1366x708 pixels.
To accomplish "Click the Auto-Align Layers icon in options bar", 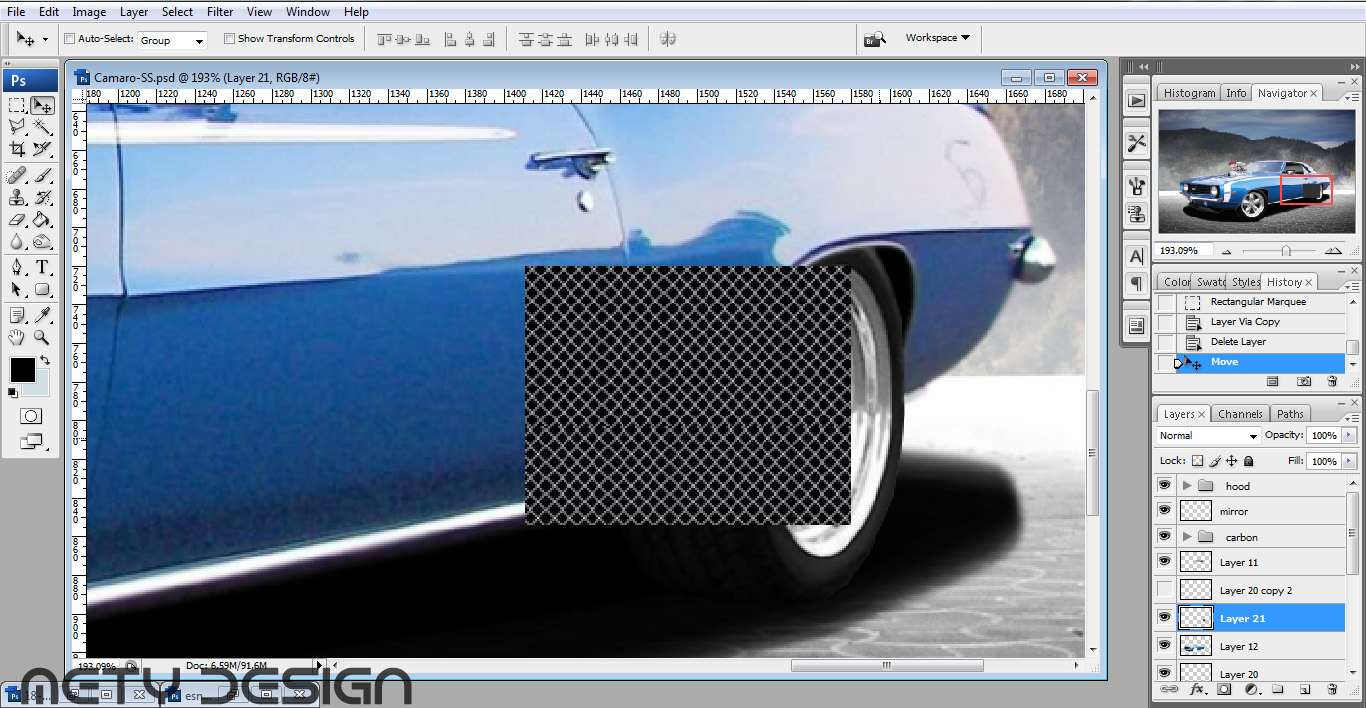I will pyautogui.click(x=668, y=39).
